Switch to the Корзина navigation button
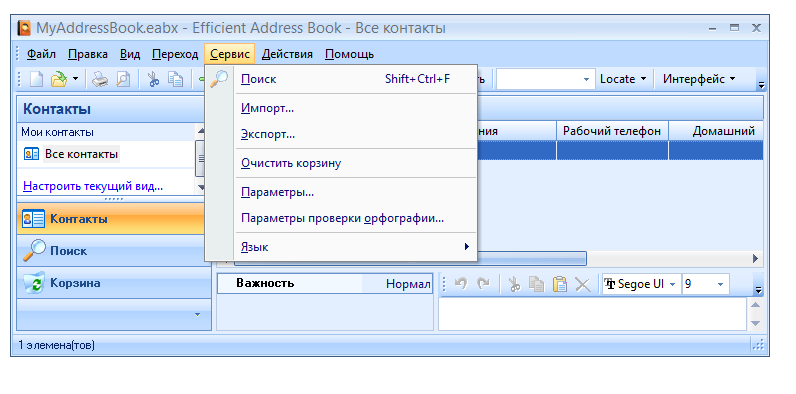This screenshot has width=796, height=394. (114, 283)
